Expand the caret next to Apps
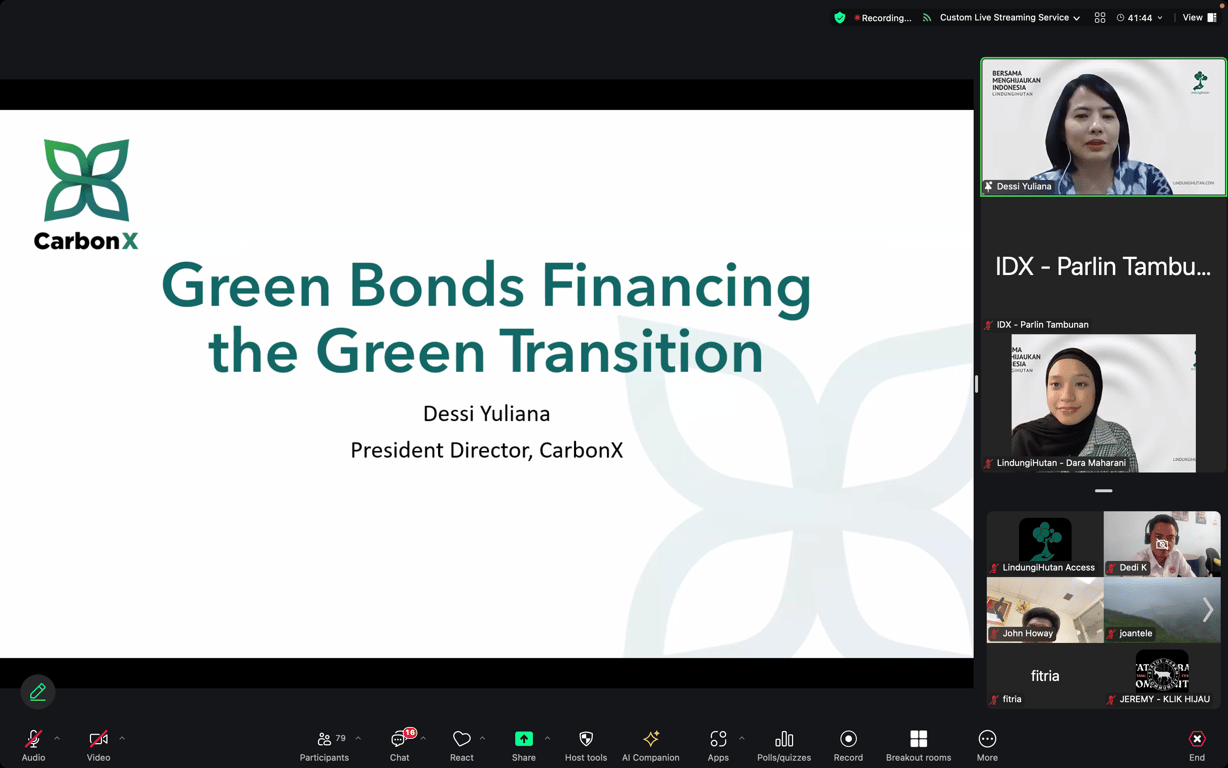Image resolution: width=1228 pixels, height=768 pixels. 741,739
